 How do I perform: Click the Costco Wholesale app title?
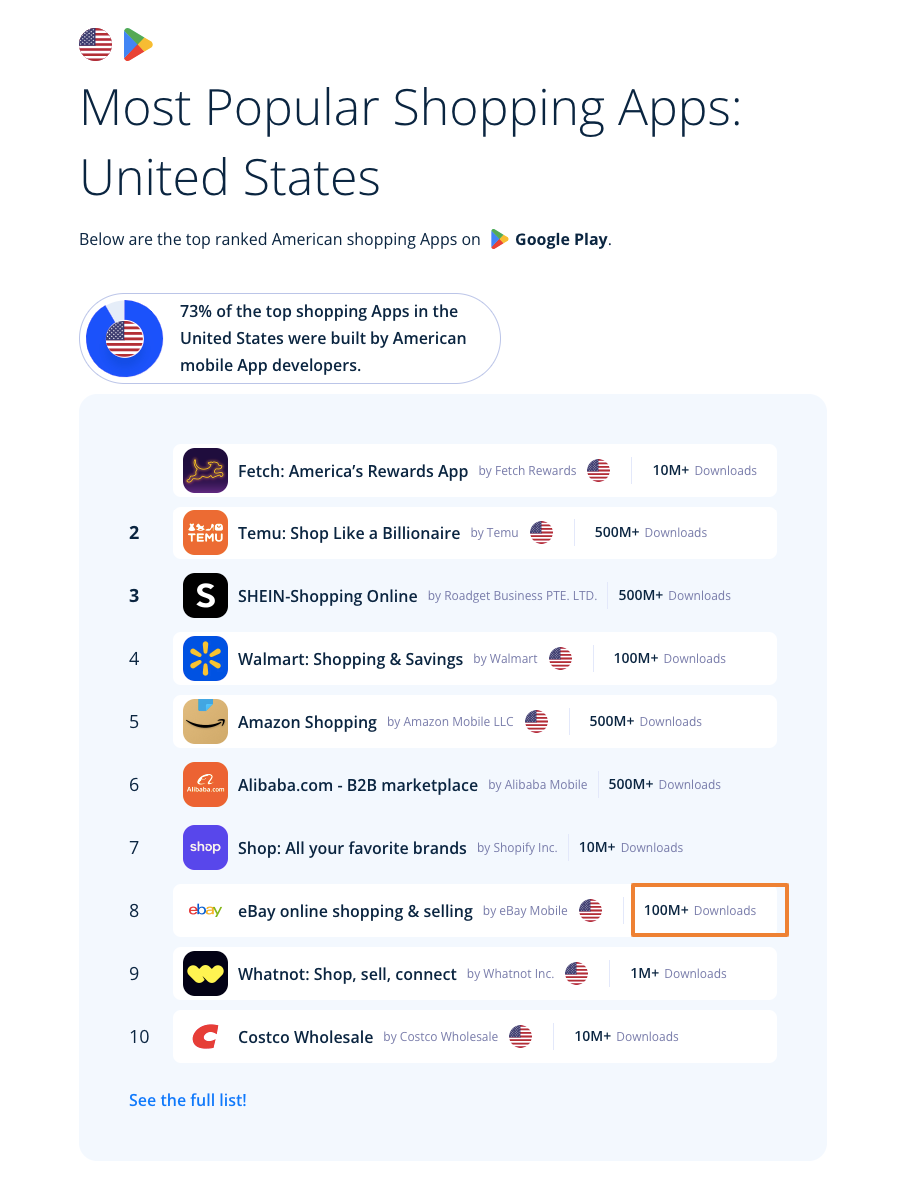[305, 1037]
